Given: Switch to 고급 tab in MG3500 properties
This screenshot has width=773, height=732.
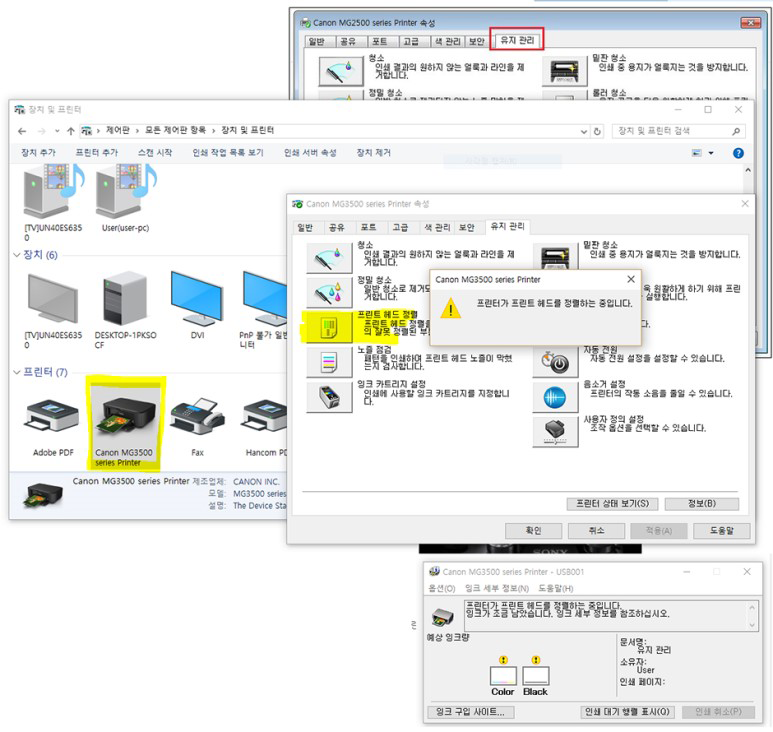Looking at the screenshot, I should point(400,227).
